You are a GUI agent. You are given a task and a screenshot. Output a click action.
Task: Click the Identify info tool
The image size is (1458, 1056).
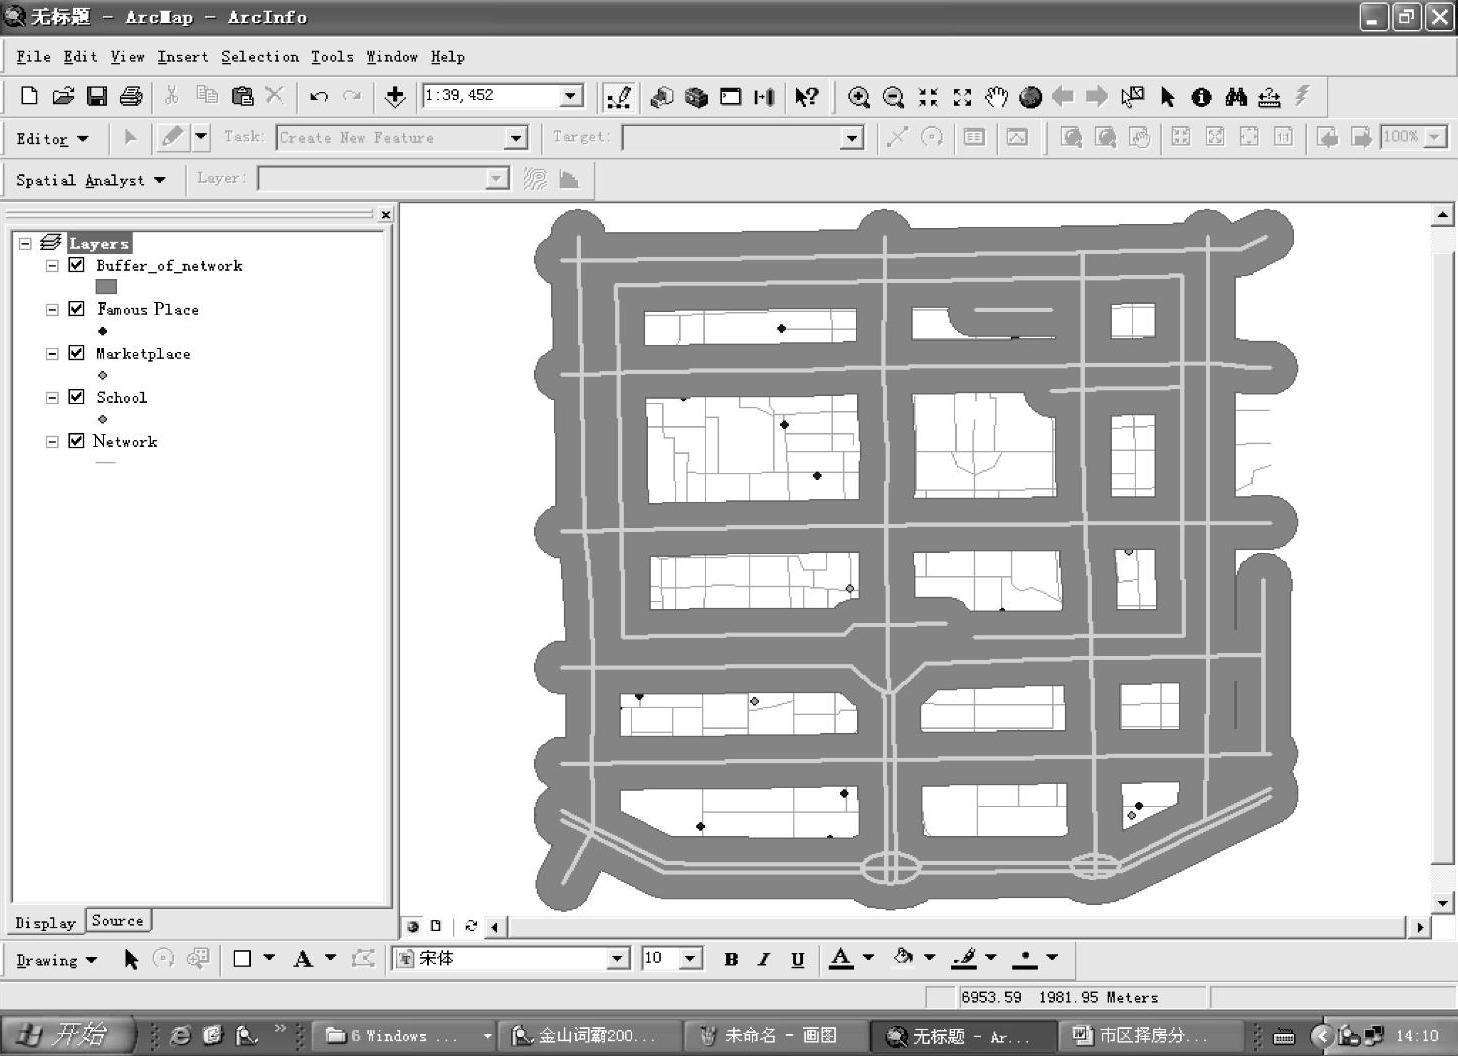click(x=1201, y=97)
